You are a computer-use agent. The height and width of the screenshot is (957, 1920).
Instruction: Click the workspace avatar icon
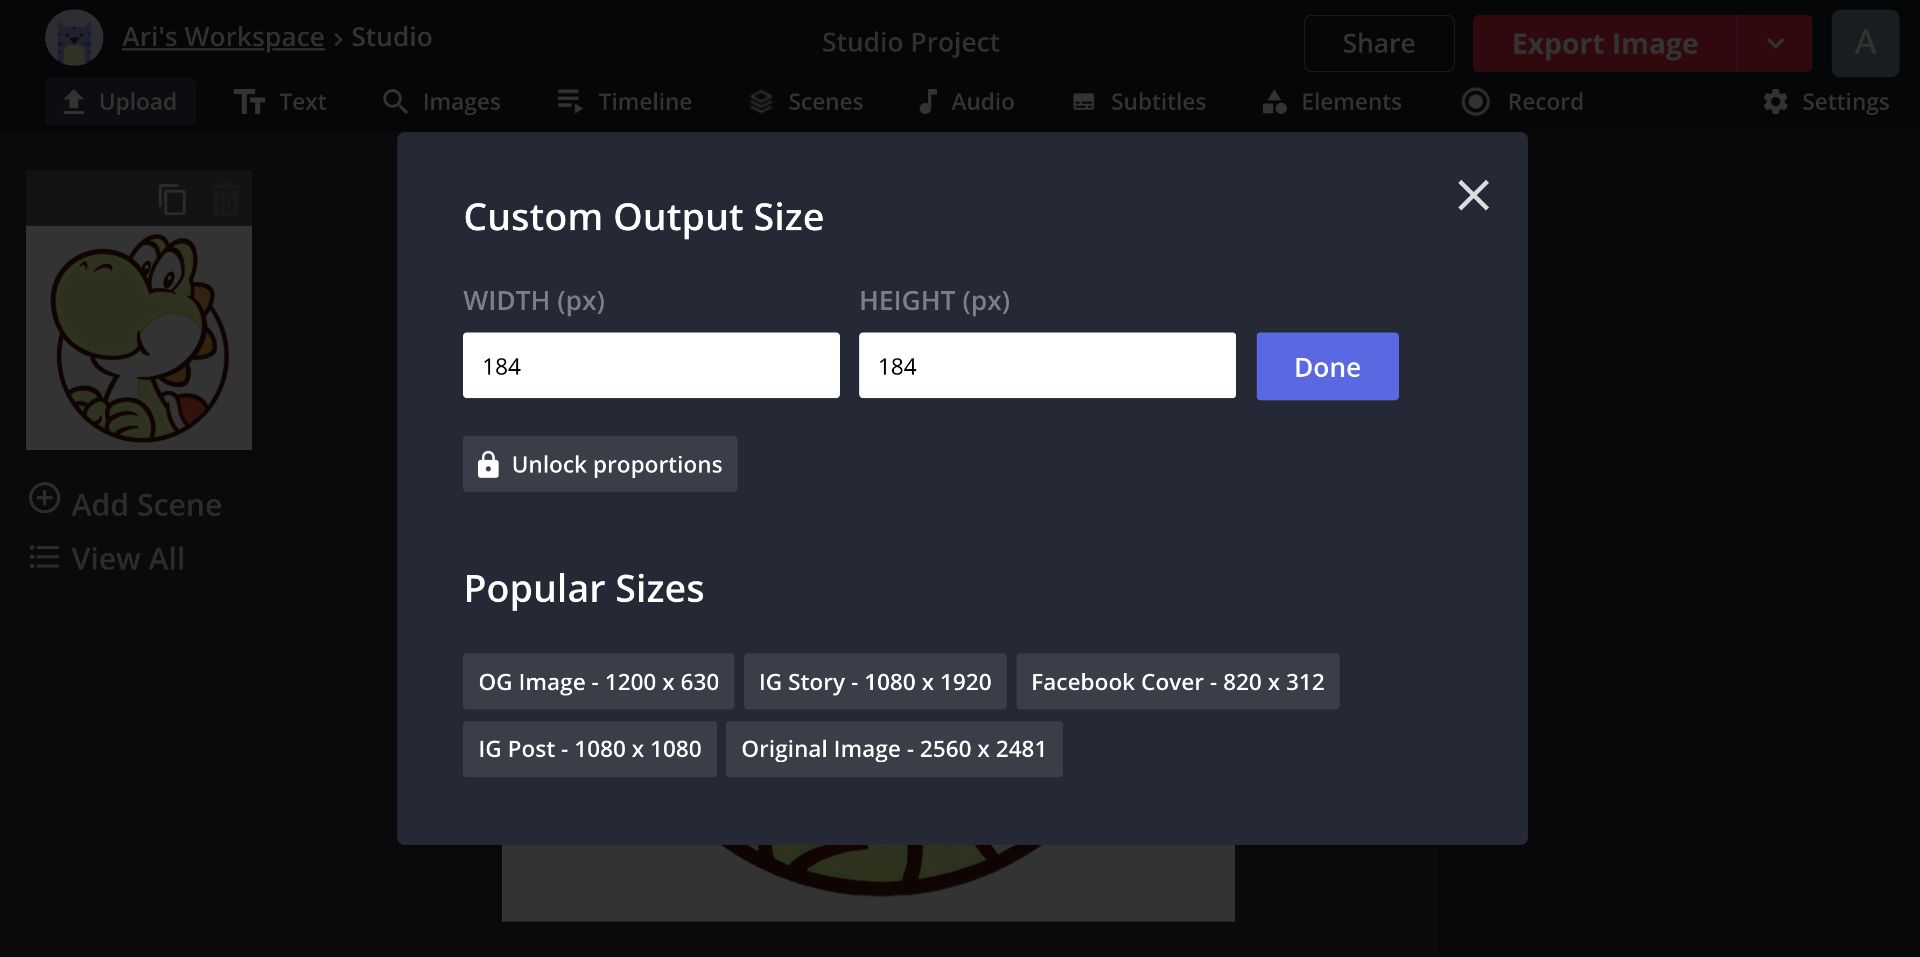(74, 38)
